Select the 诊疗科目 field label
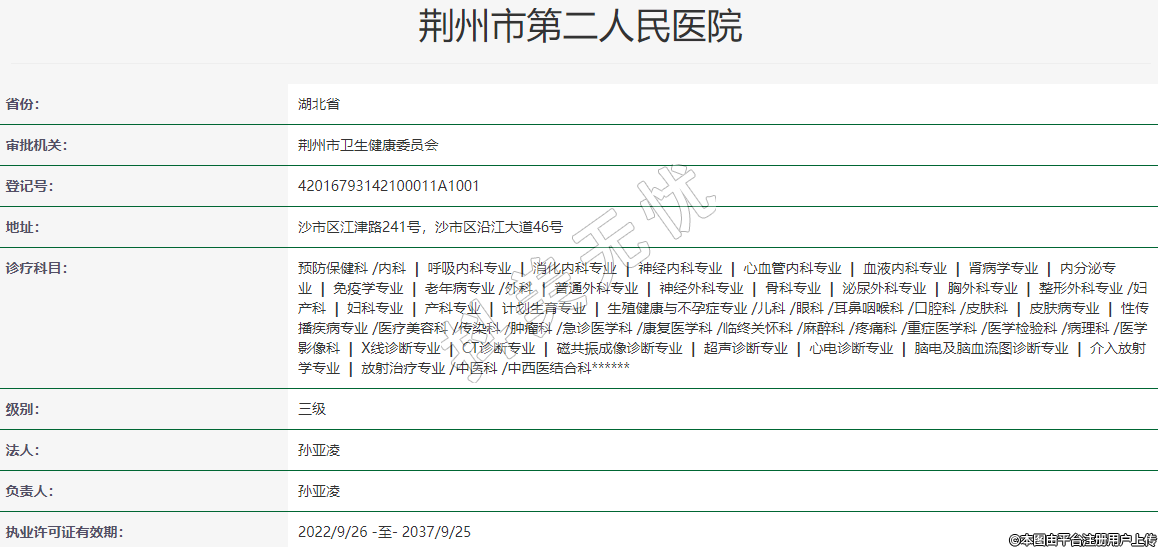1158x547 pixels. [36, 268]
